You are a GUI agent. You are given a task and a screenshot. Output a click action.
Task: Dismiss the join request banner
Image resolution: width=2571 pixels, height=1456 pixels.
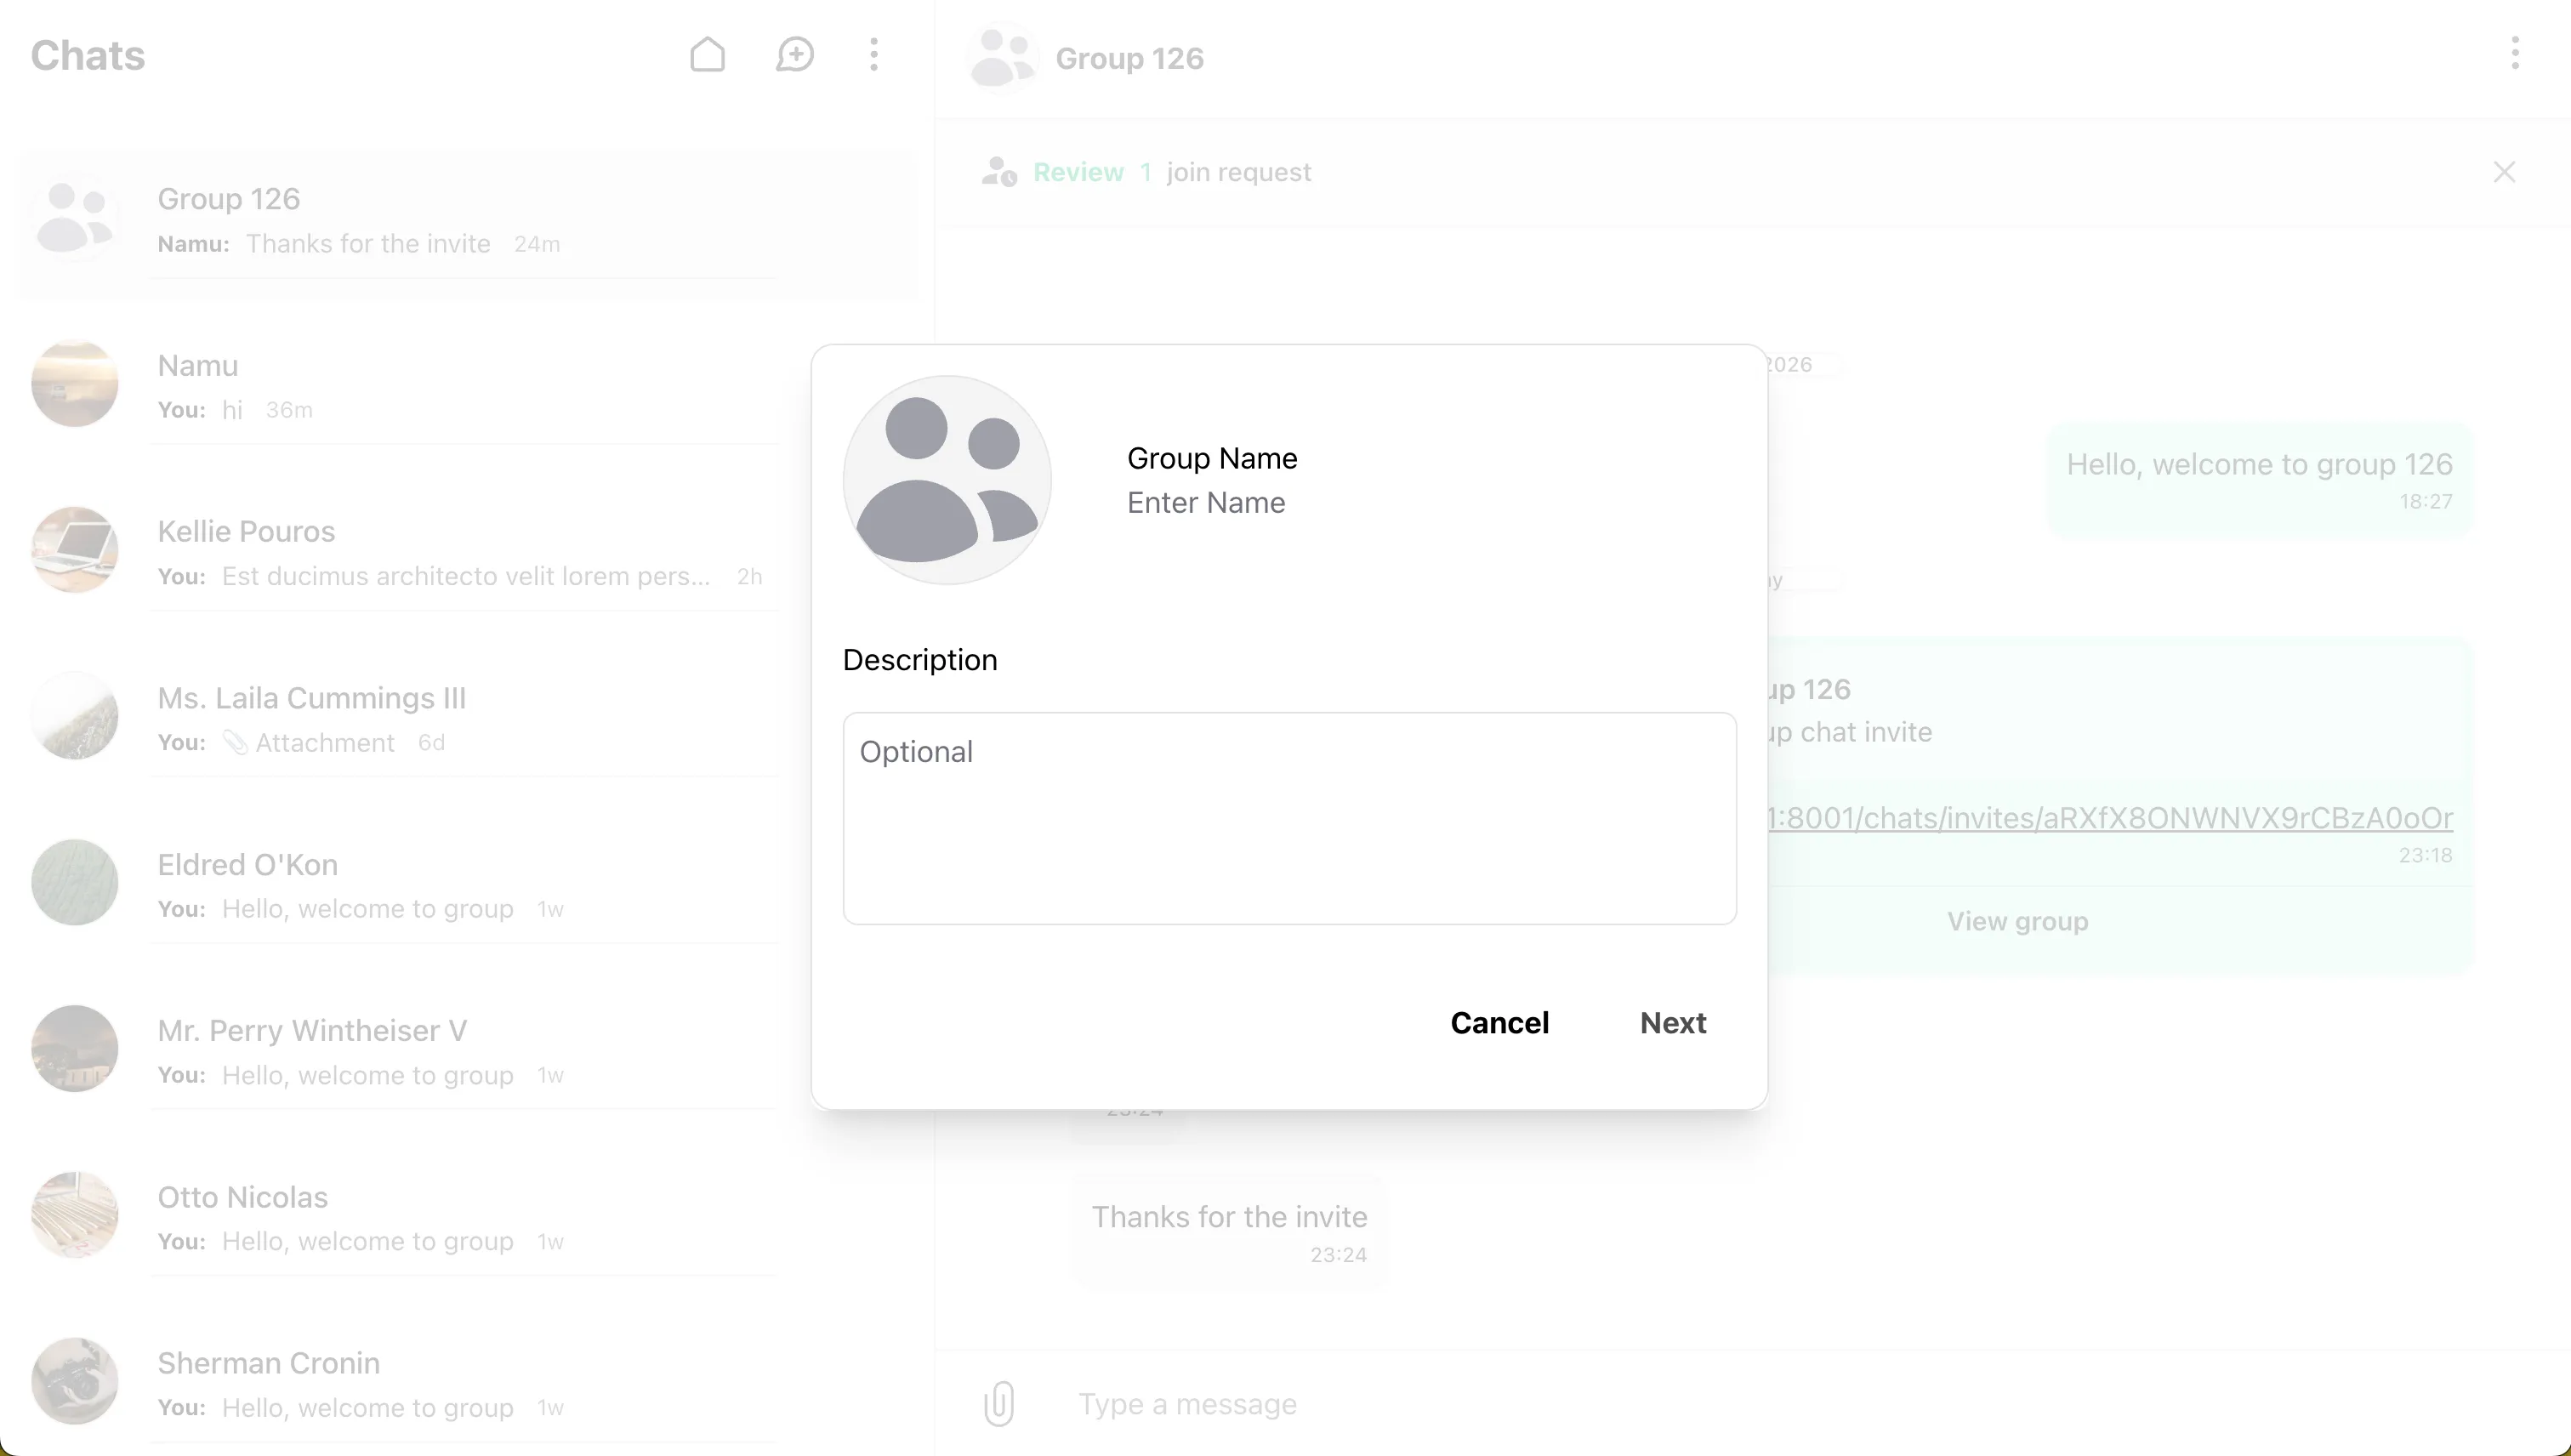2504,172
